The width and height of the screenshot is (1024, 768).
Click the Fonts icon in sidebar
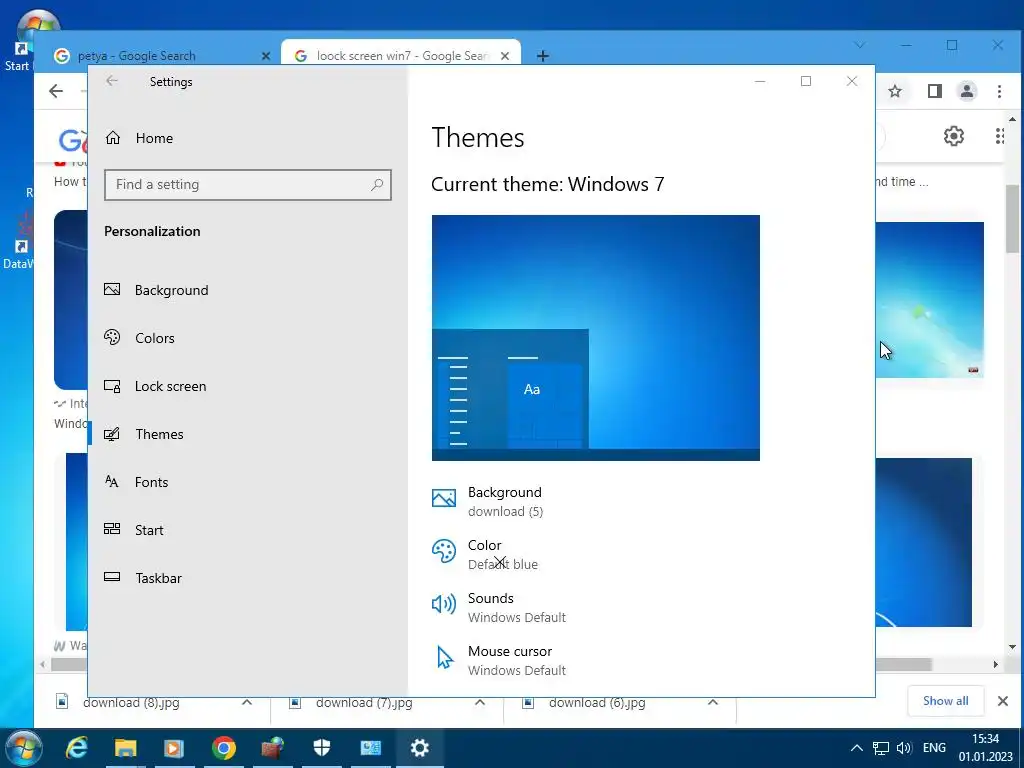tap(112, 481)
